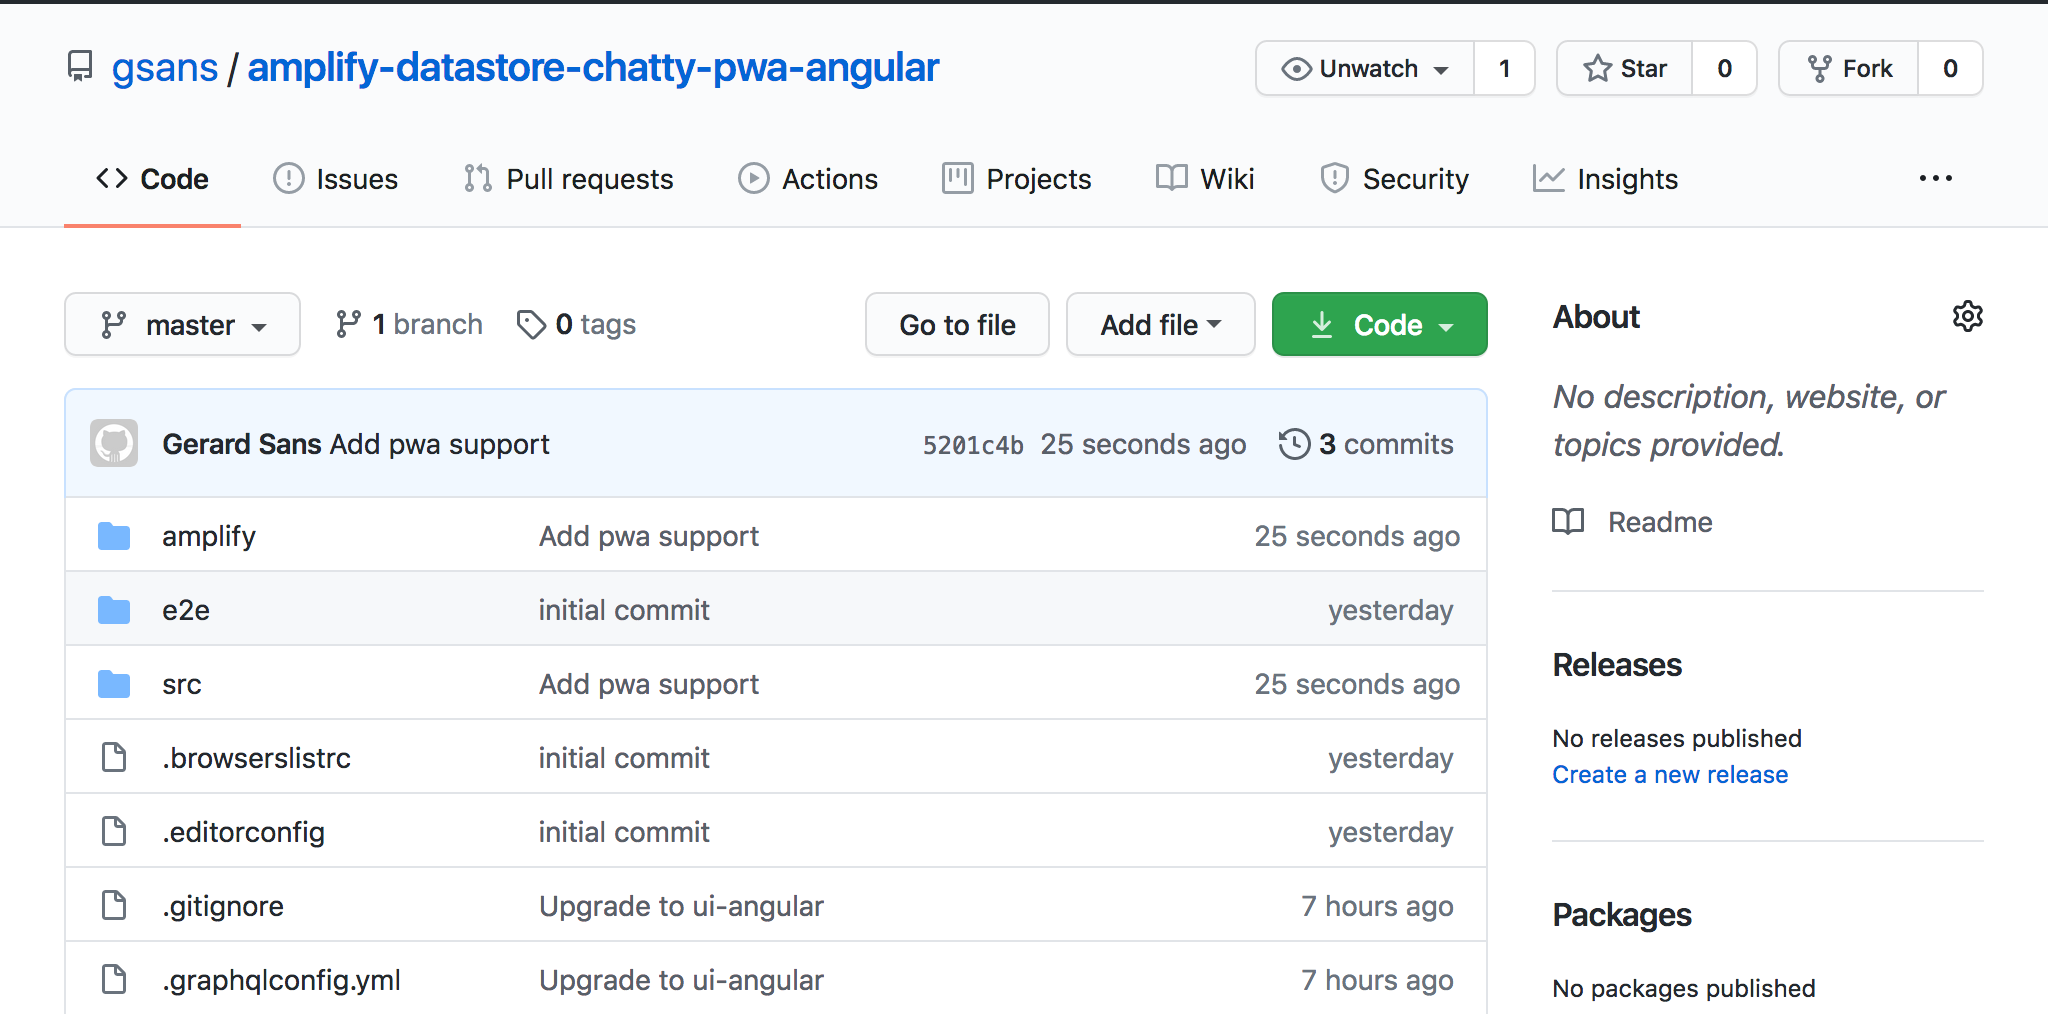The image size is (2048, 1014).
Task: Click the .gitignore file icon
Action: 114,906
